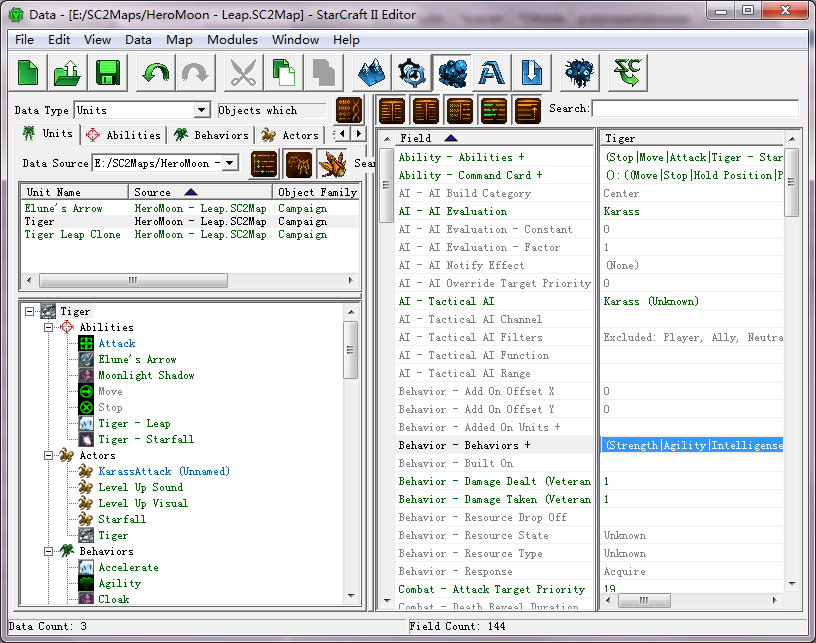
Task: Sort by the Field column header arrow
Action: point(451,138)
